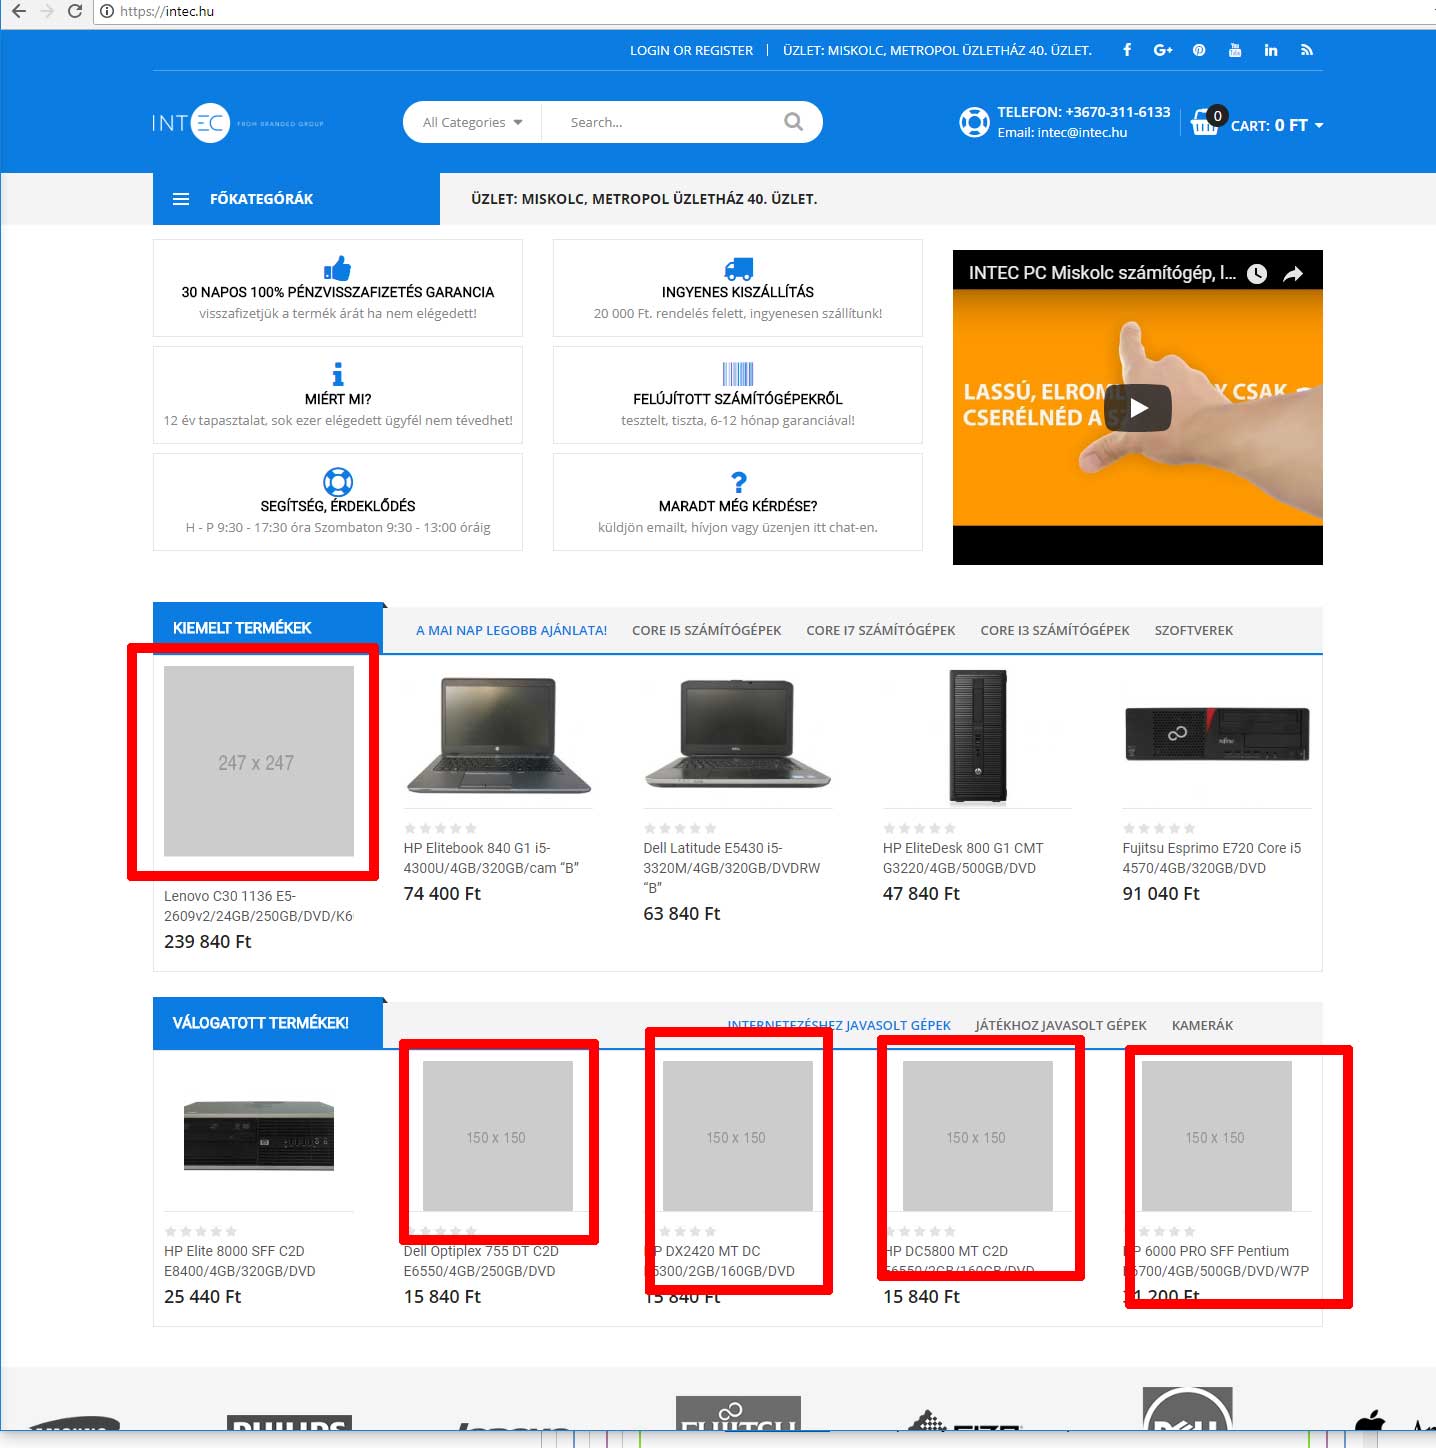Click the site info icon in address bar
Image resolution: width=1436 pixels, height=1448 pixels.
click(107, 11)
